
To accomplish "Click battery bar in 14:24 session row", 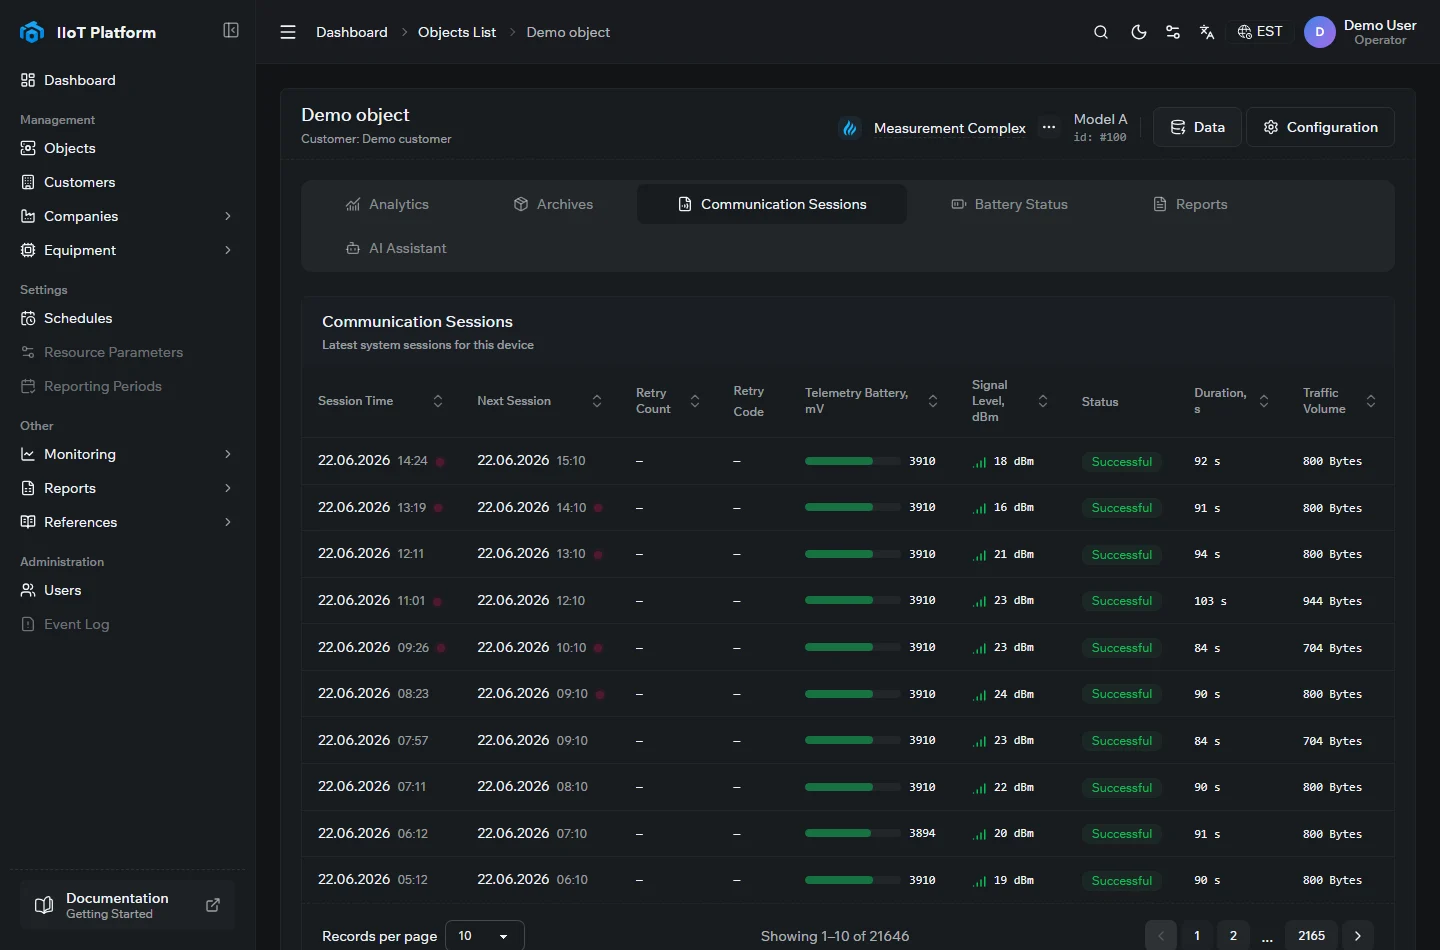I will click(853, 461).
